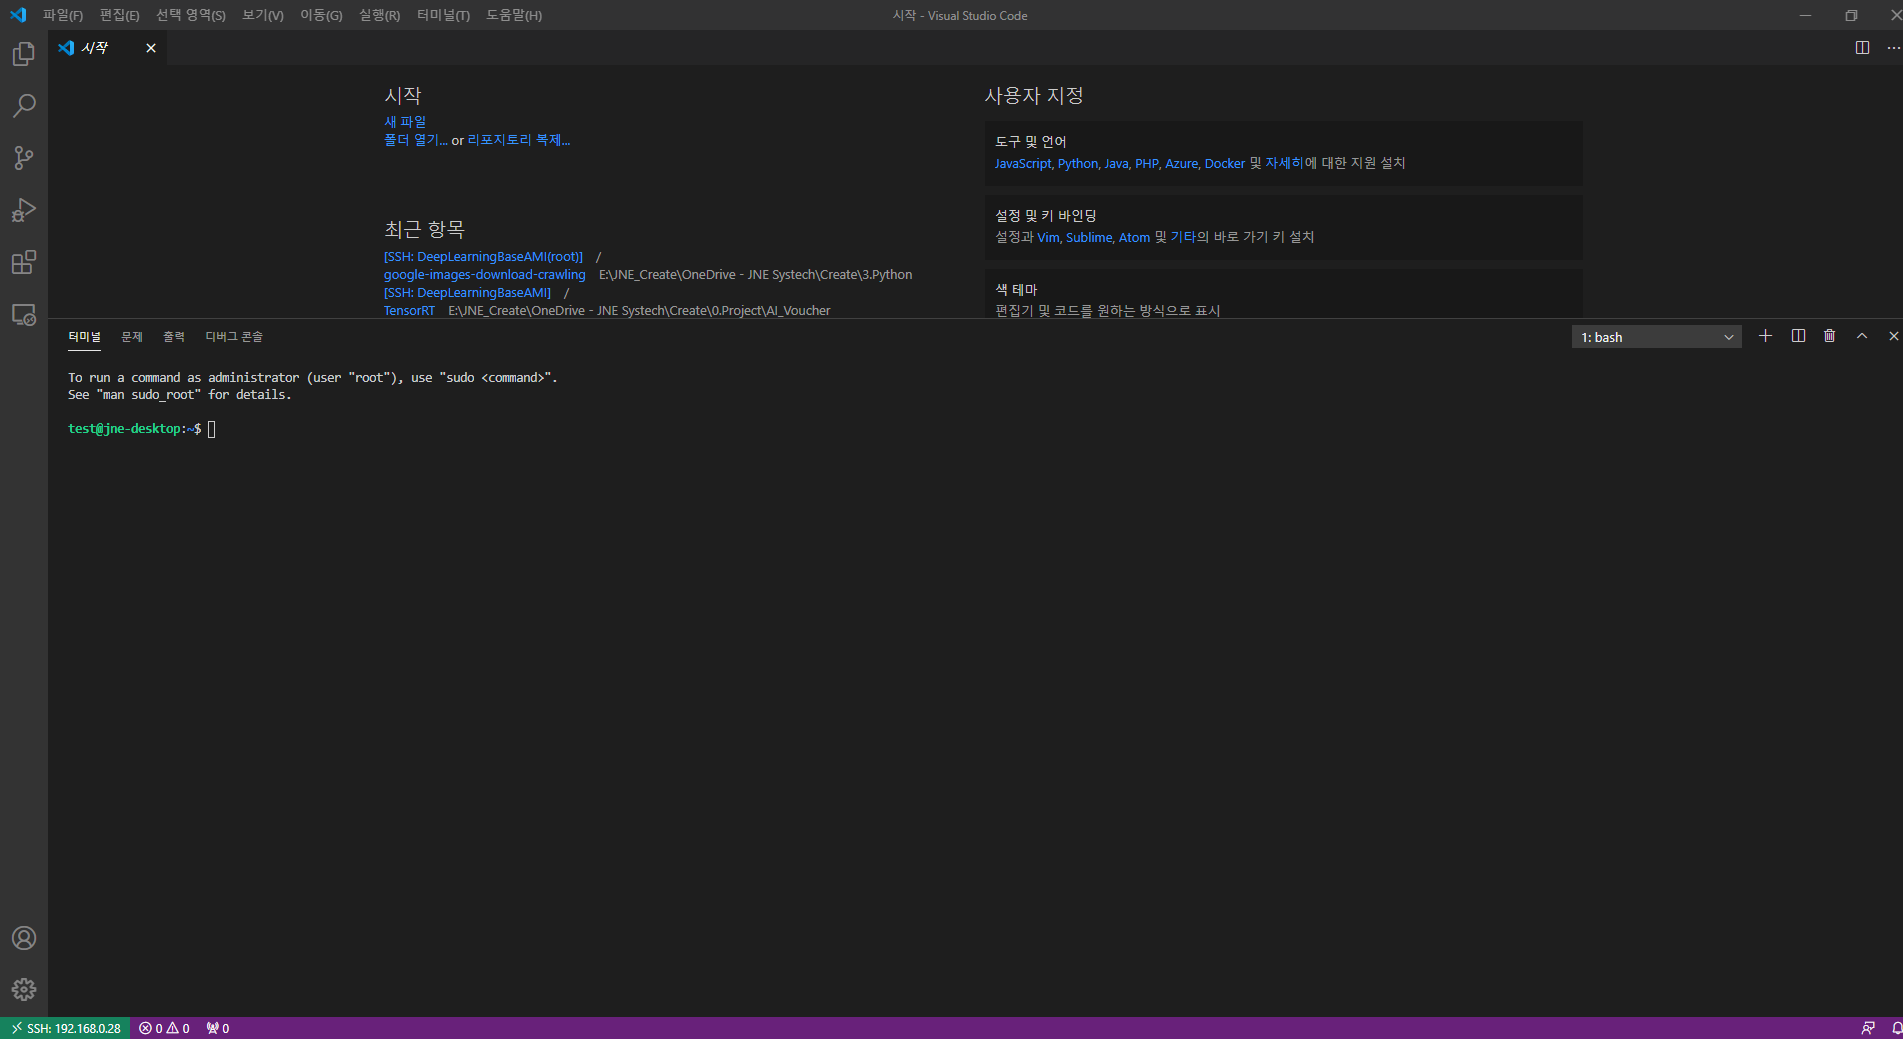Open the 터미널(T) menu
This screenshot has height=1039, width=1903.
443,15
